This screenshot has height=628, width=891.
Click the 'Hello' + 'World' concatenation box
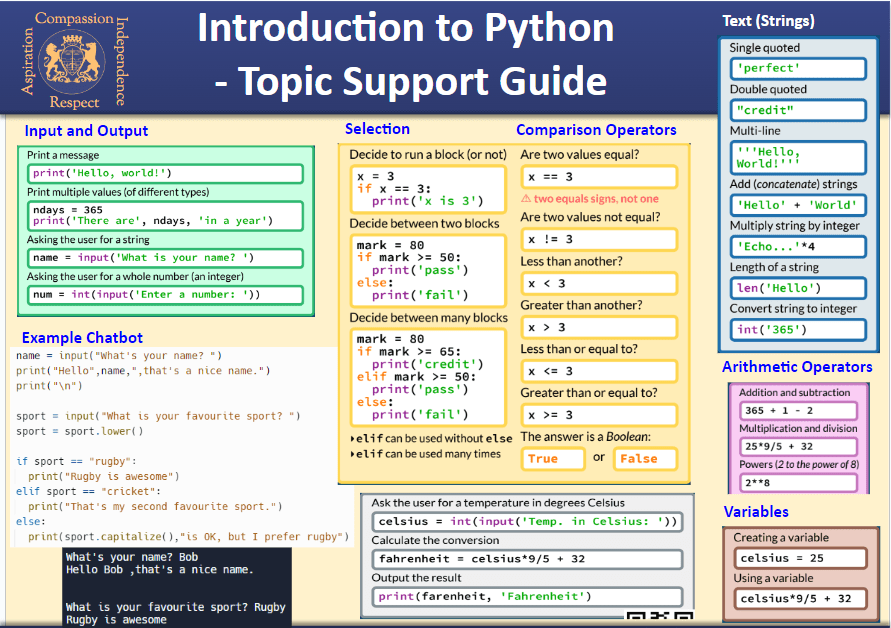pos(798,205)
